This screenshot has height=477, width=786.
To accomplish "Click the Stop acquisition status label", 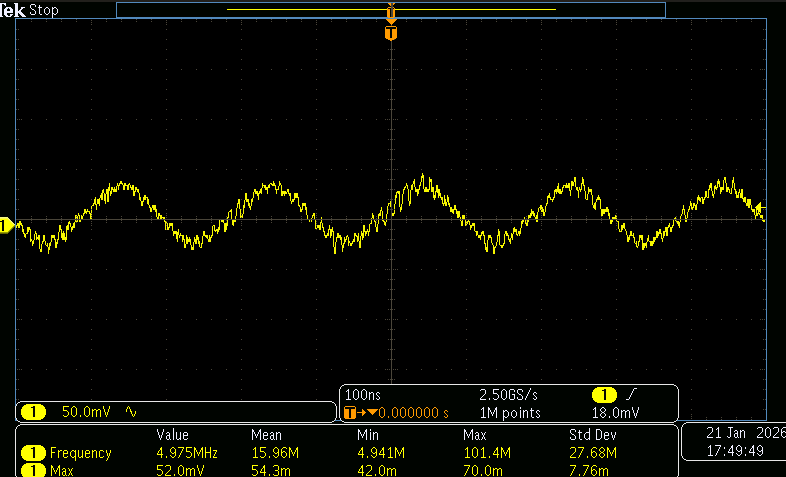I will coord(44,10).
